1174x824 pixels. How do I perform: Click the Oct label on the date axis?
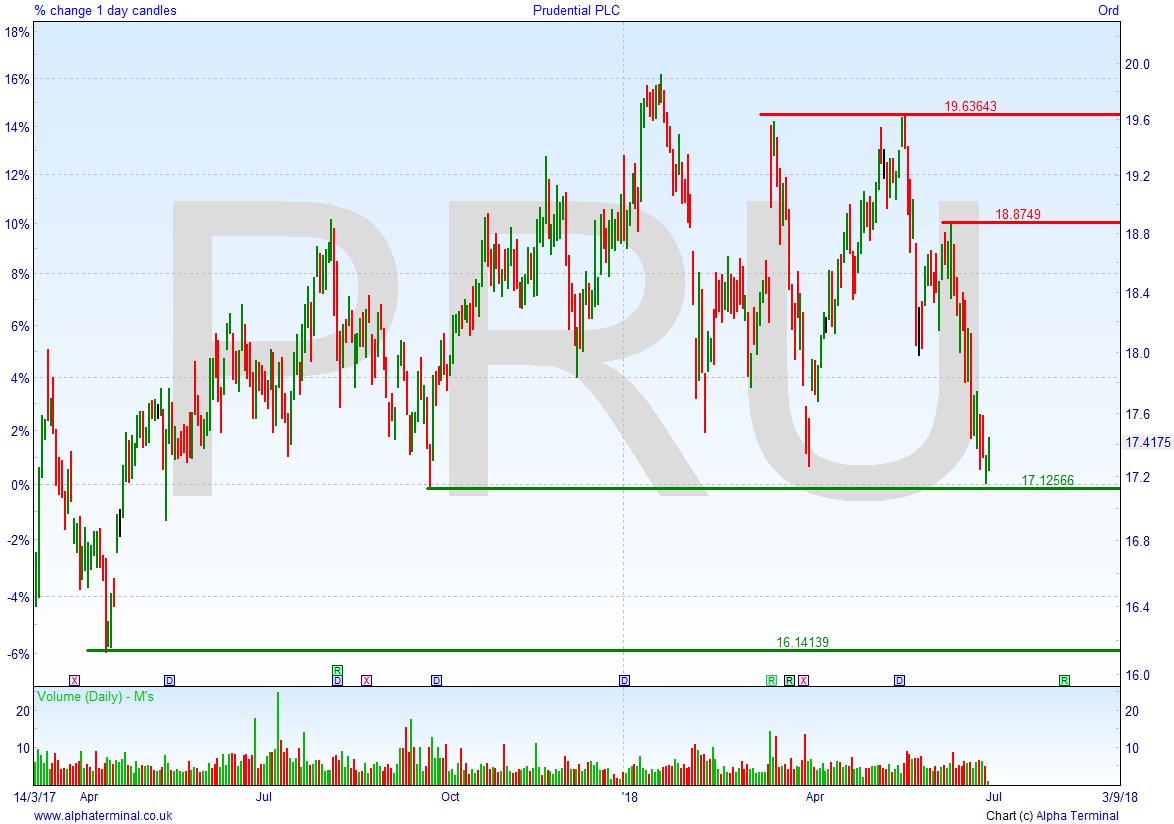[450, 797]
